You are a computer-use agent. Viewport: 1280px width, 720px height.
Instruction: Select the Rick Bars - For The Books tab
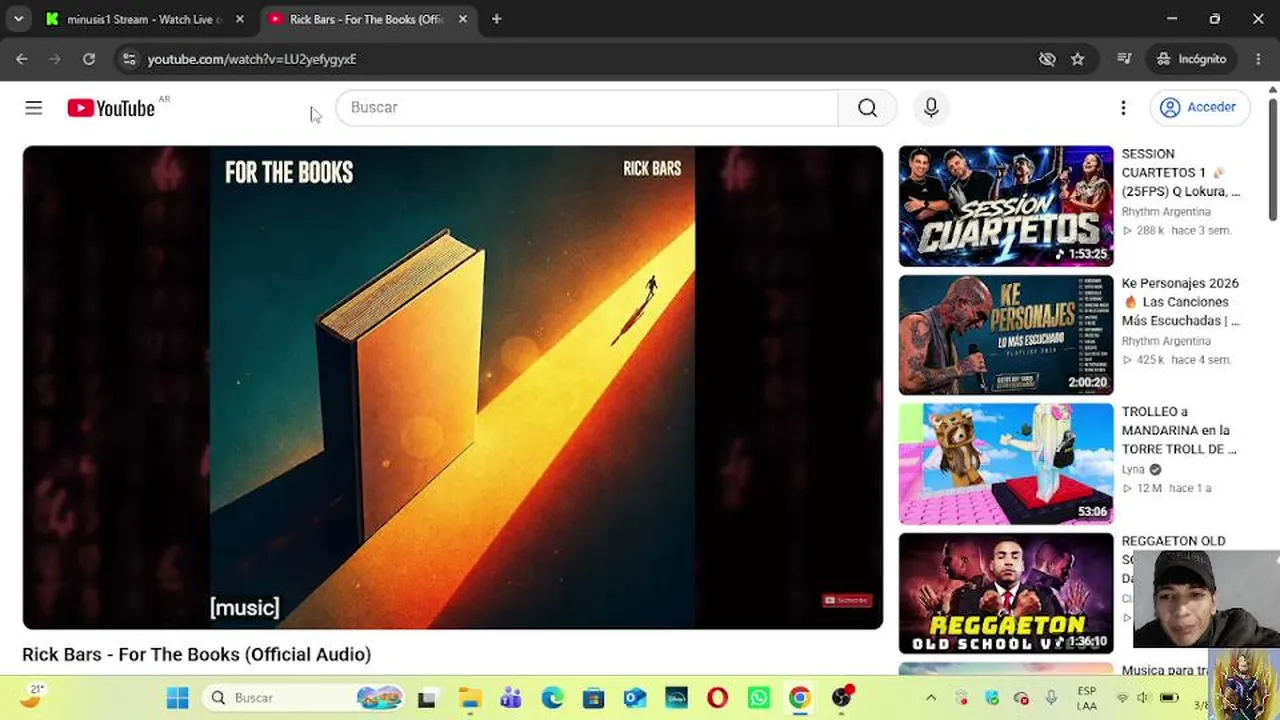pos(367,19)
